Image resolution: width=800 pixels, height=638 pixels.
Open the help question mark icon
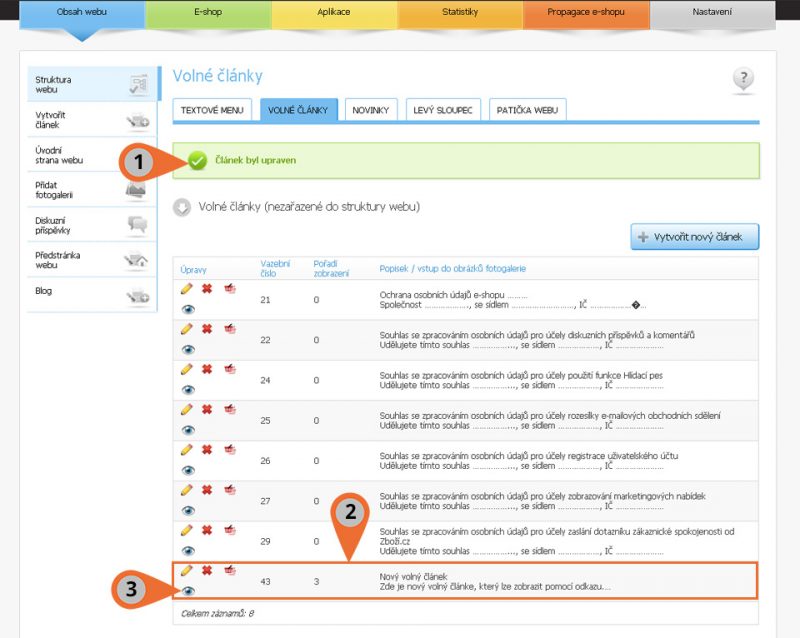[742, 80]
